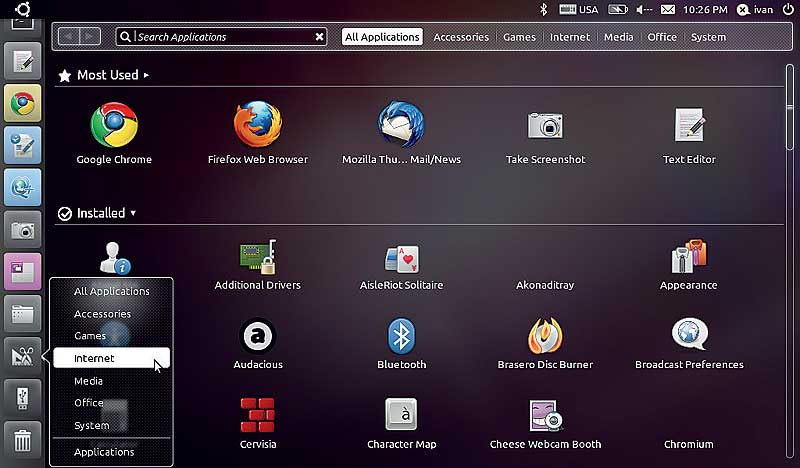Launch Google Chrome from Most Used
The width and height of the screenshot is (800, 468).
tap(114, 133)
